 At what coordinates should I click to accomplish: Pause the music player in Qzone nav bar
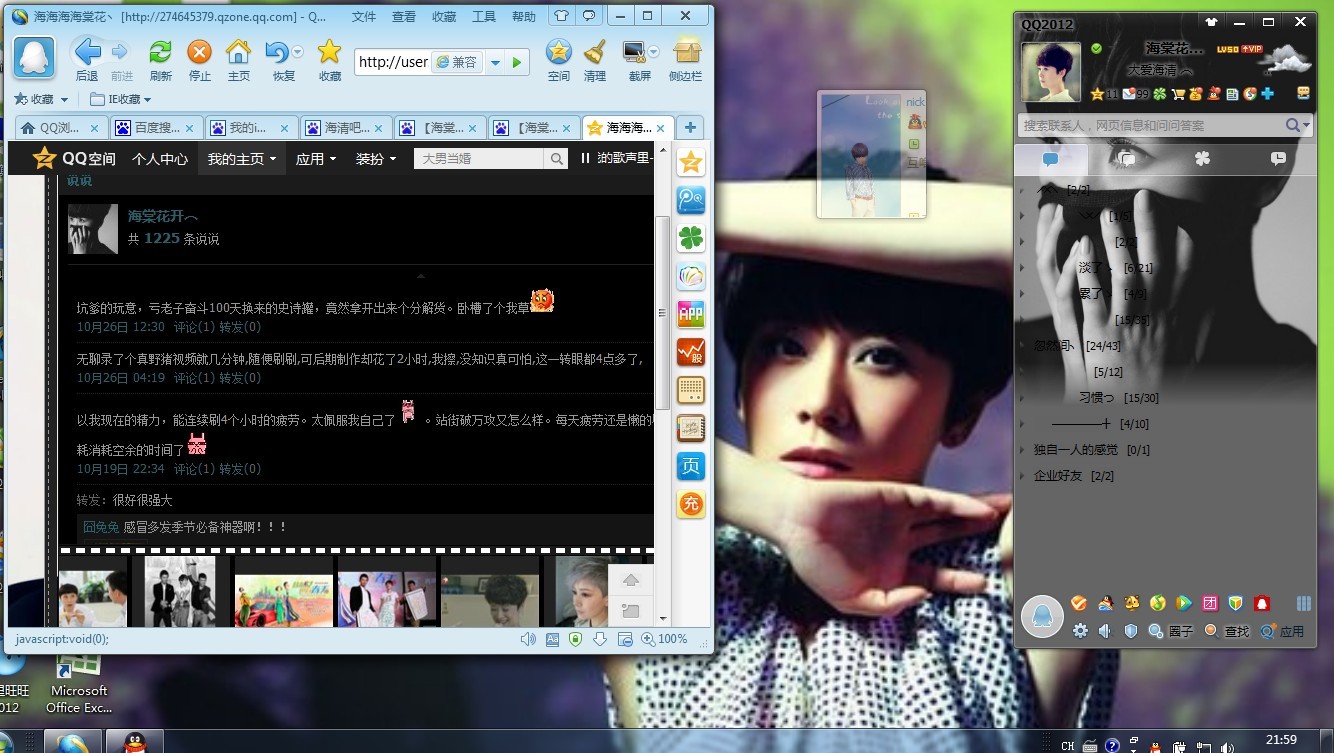[x=586, y=158]
